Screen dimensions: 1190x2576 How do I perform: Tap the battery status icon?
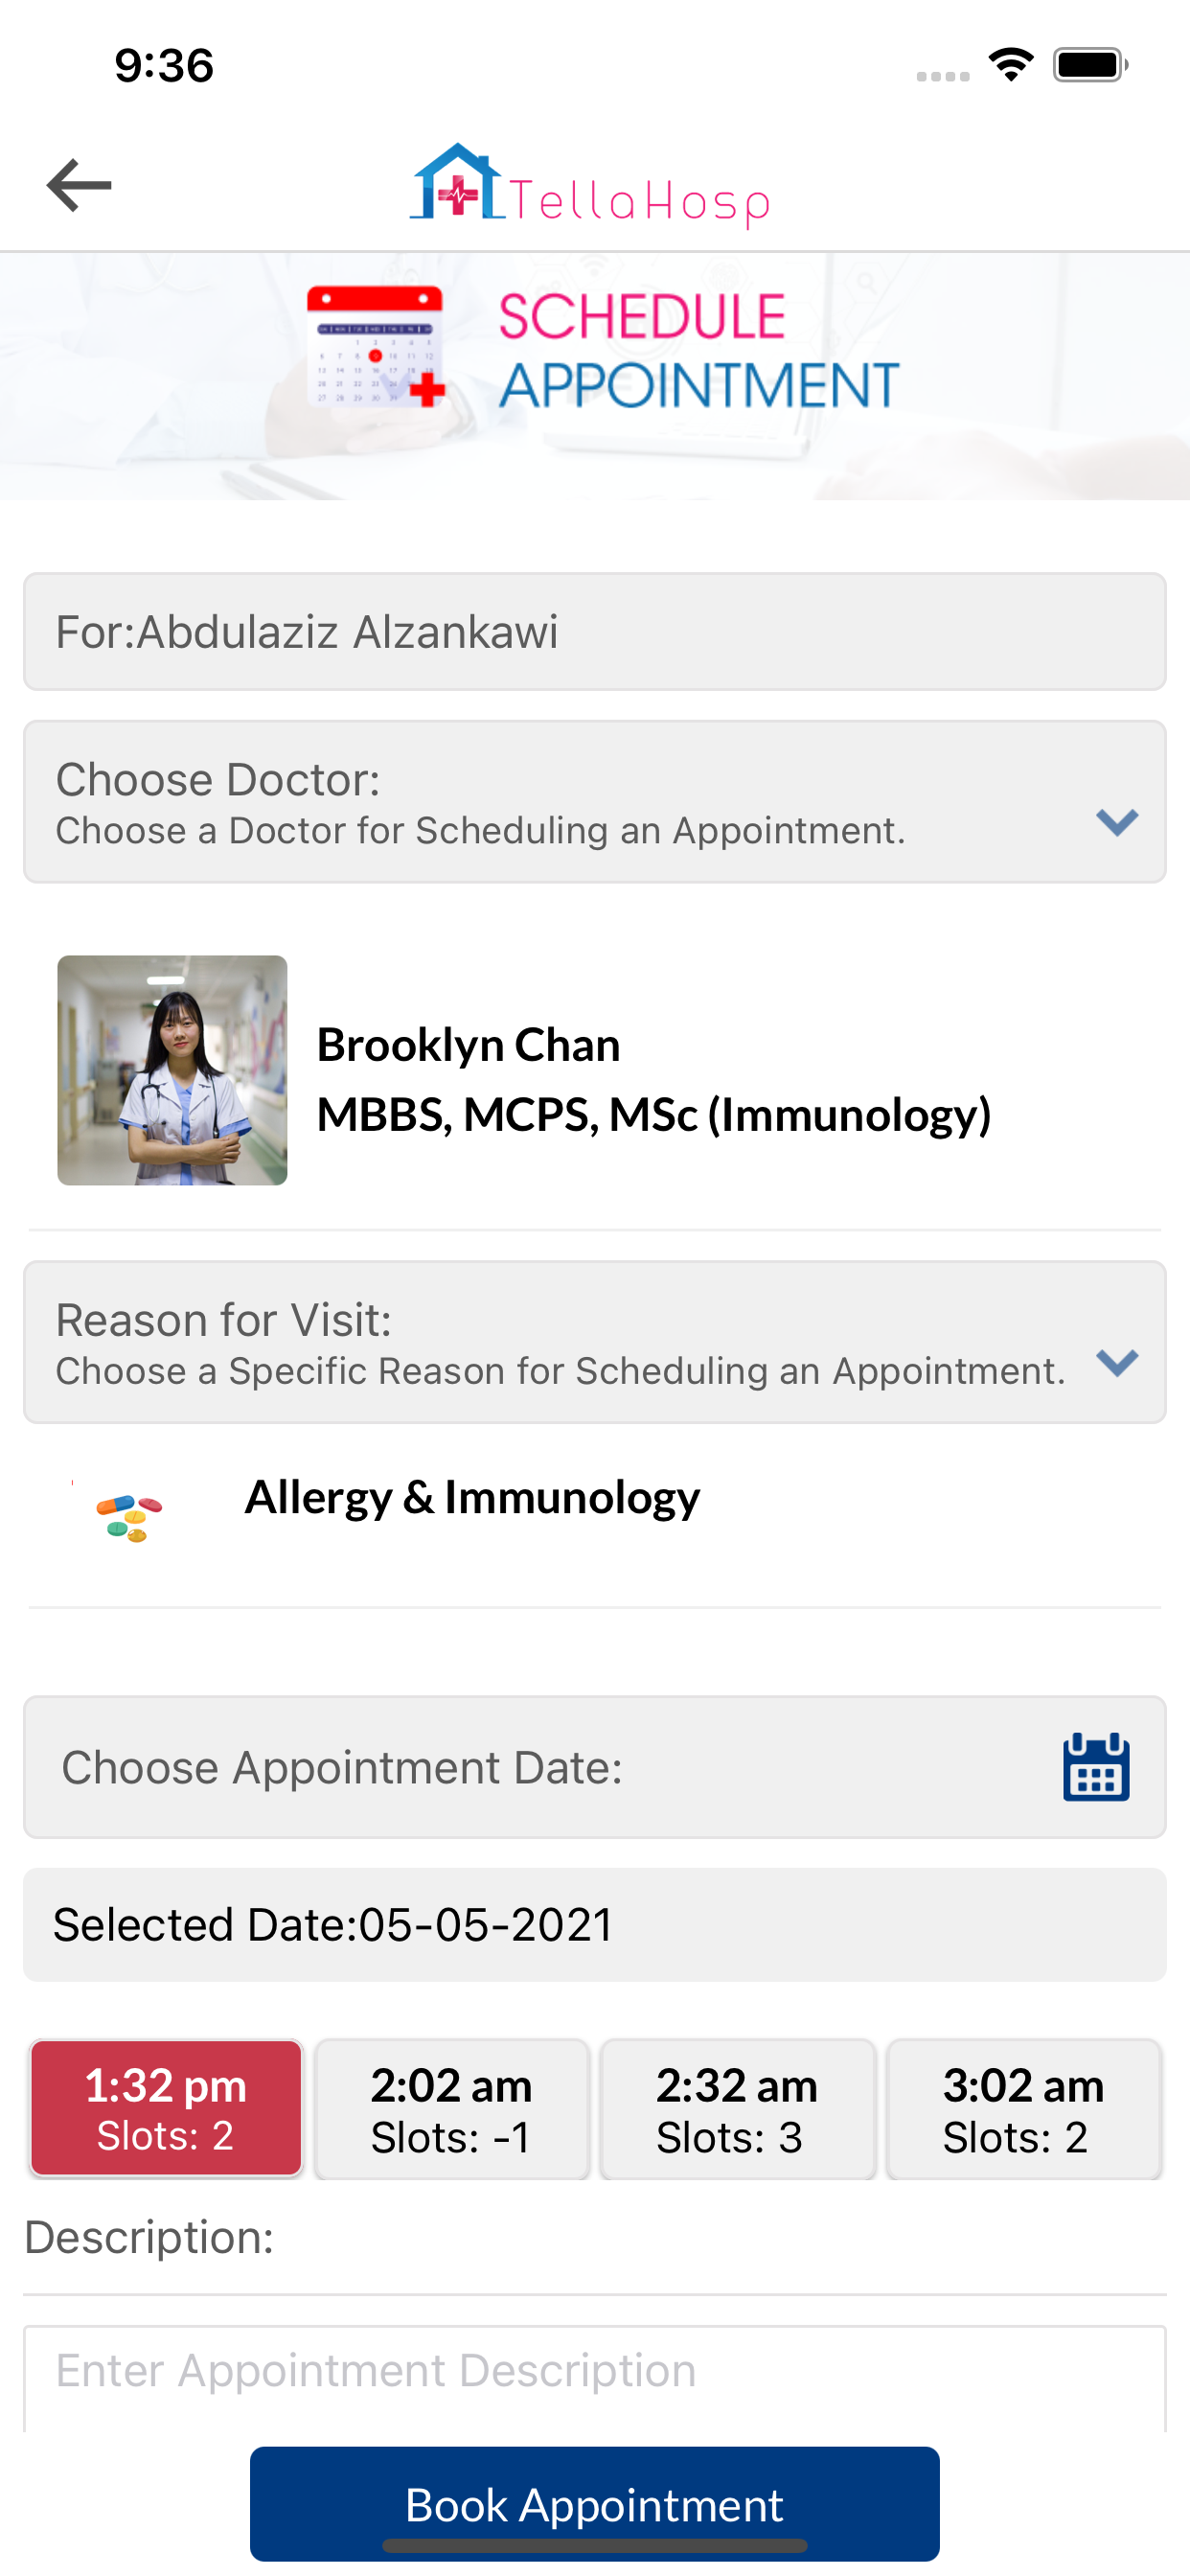coord(1090,65)
